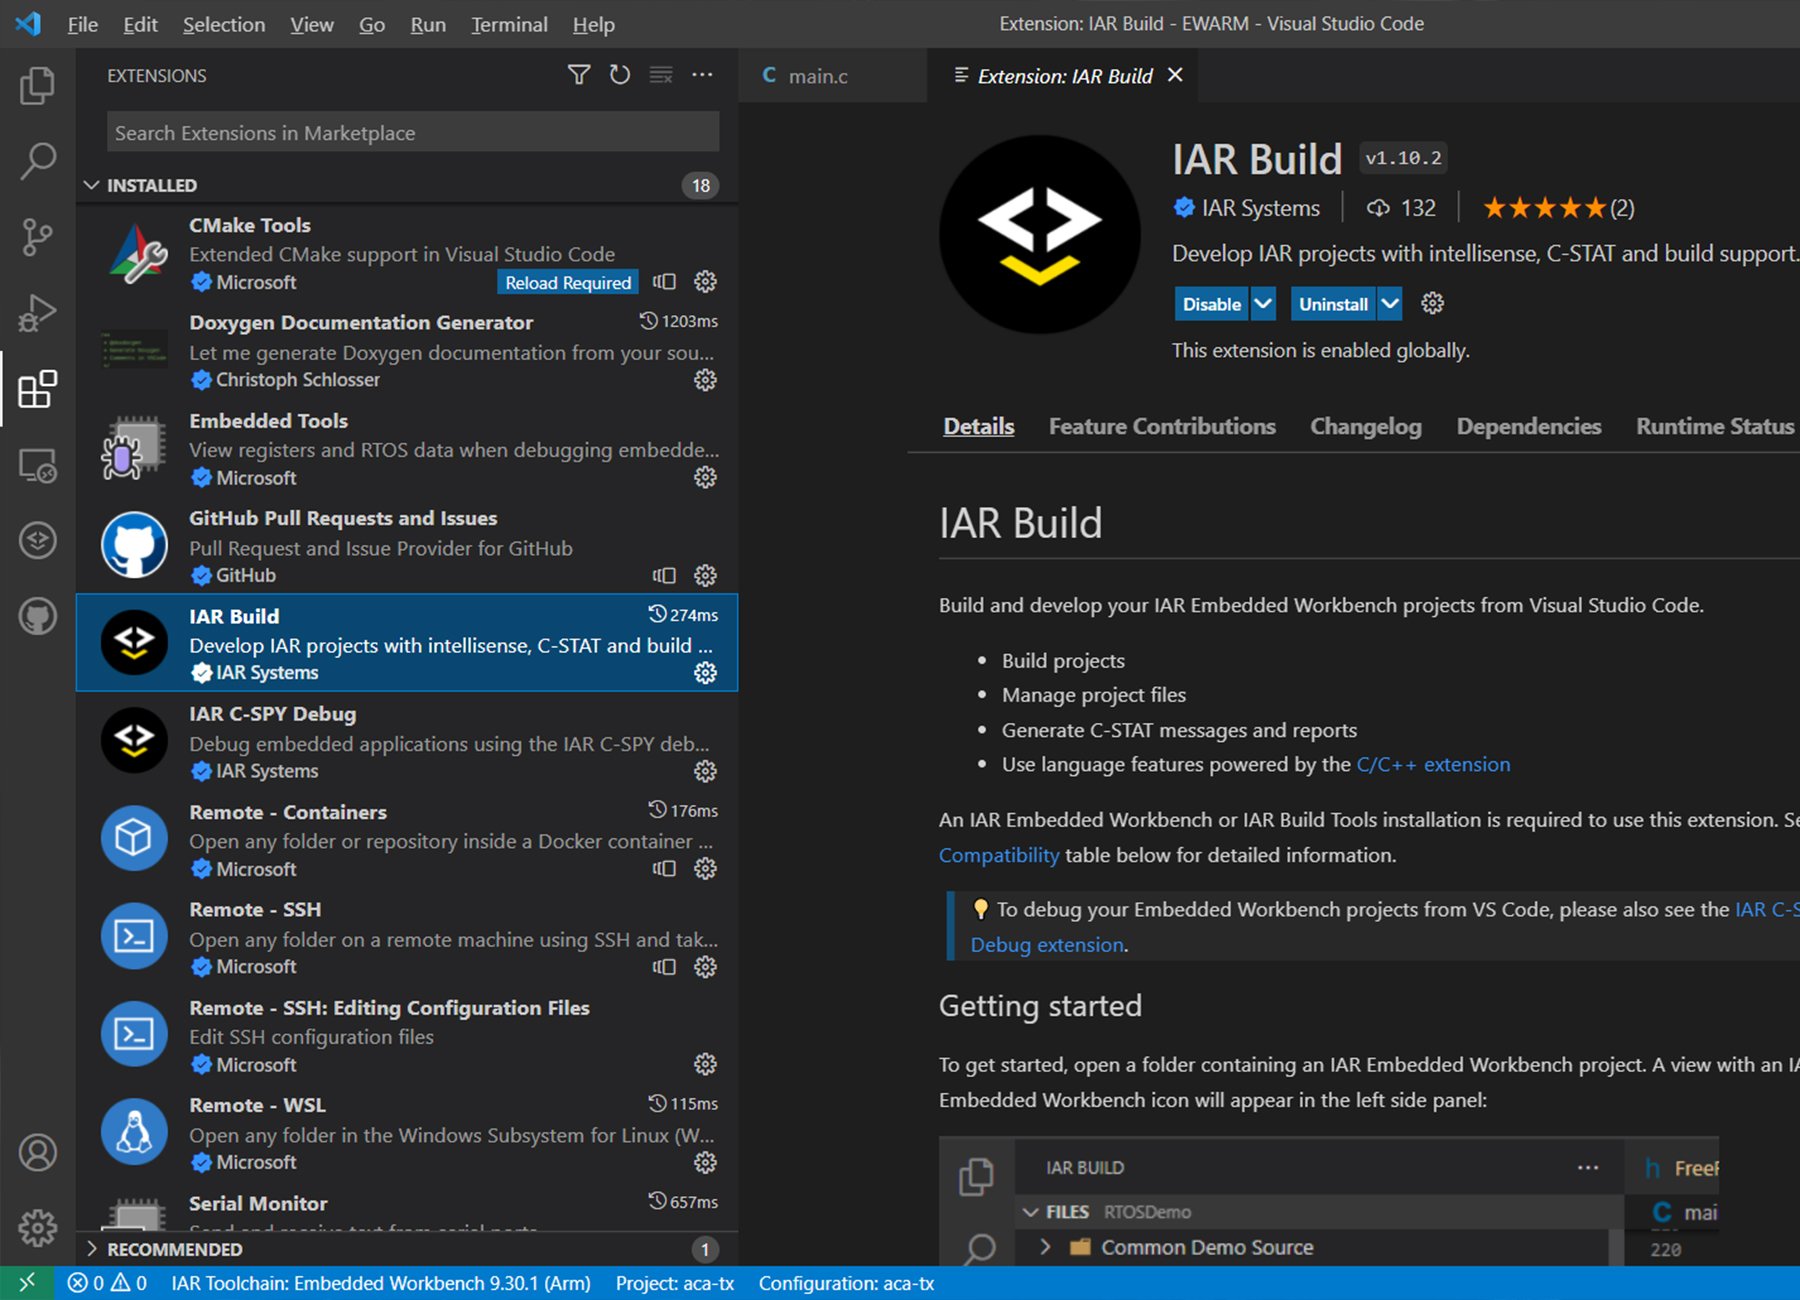Open the Search view in activity bar
Image resolution: width=1800 pixels, height=1300 pixels.
tap(37, 161)
